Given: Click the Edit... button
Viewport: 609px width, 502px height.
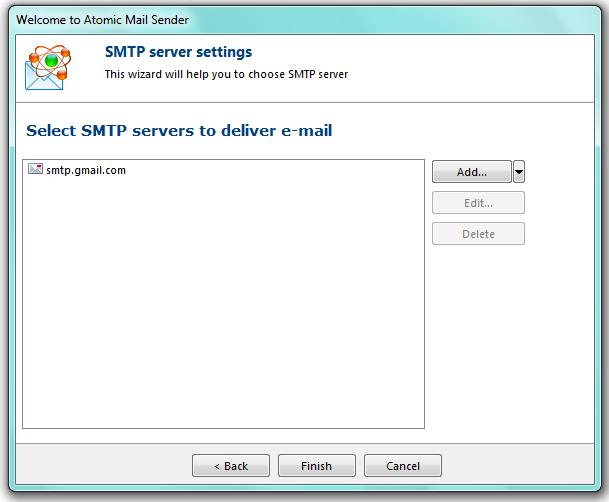Looking at the screenshot, I should pyautogui.click(x=478, y=203).
